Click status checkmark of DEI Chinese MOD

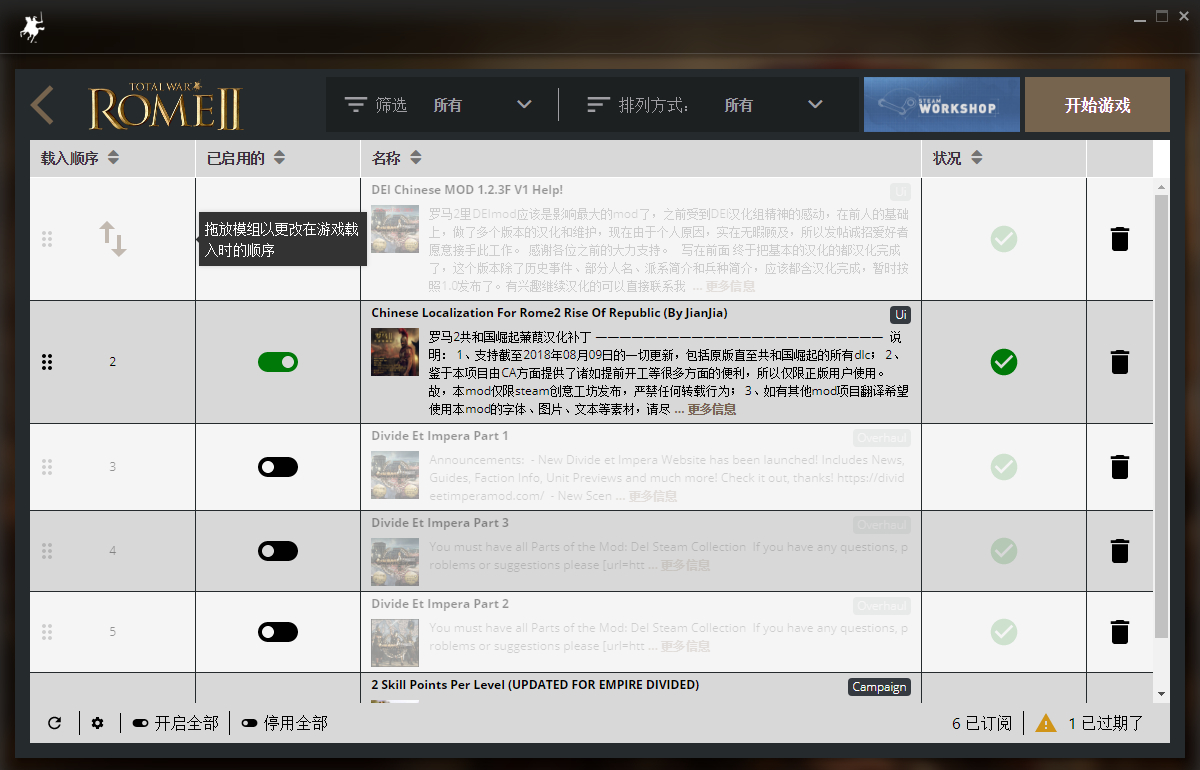click(x=1004, y=239)
